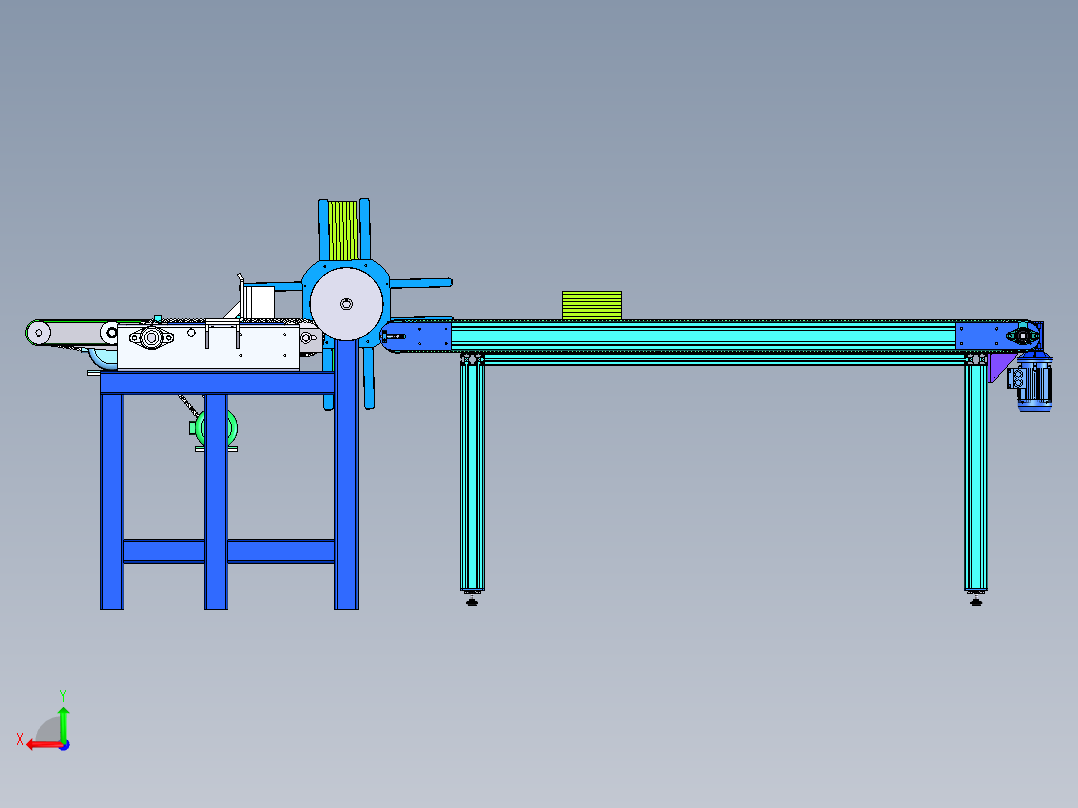Select the left end roller of the small belt conveyor
Image resolution: width=1078 pixels, height=808 pixels.
(x=38, y=333)
